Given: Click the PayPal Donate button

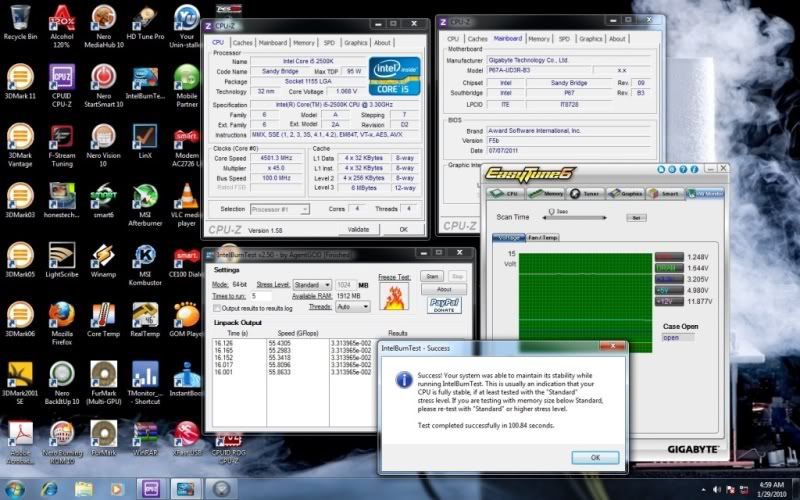Looking at the screenshot, I should pos(444,305).
